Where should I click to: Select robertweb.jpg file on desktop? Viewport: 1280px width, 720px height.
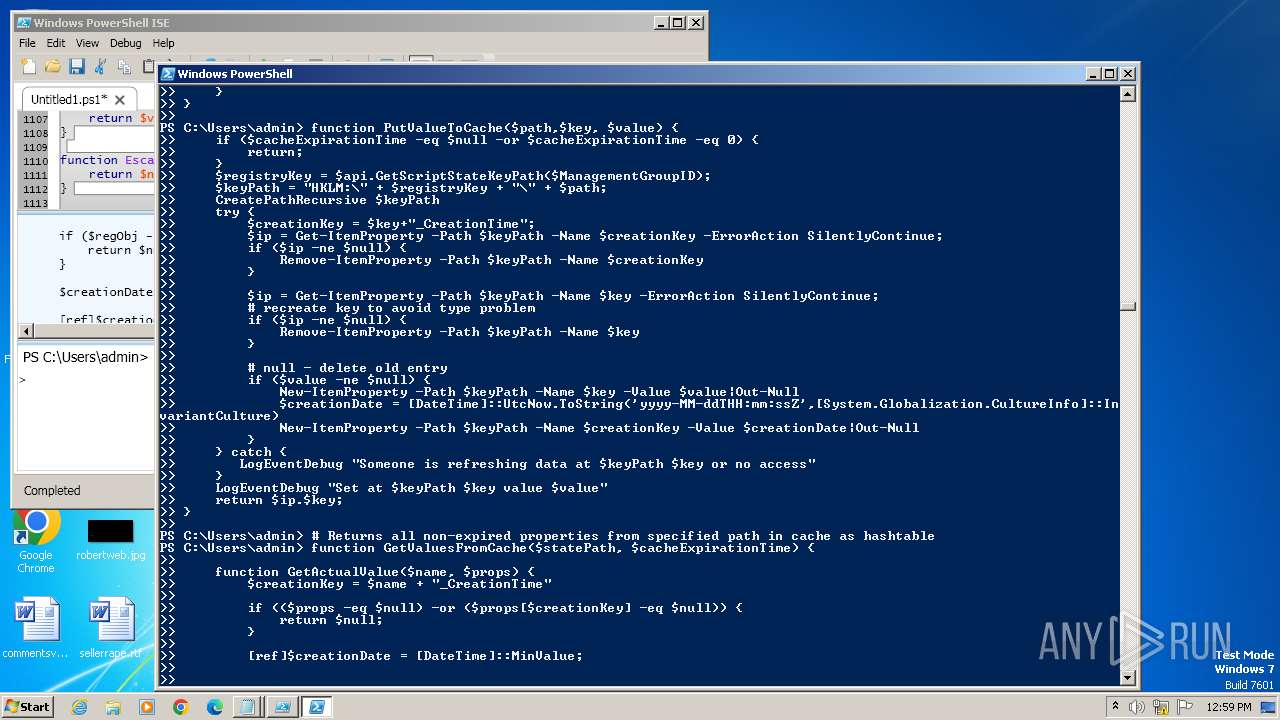[x=110, y=540]
